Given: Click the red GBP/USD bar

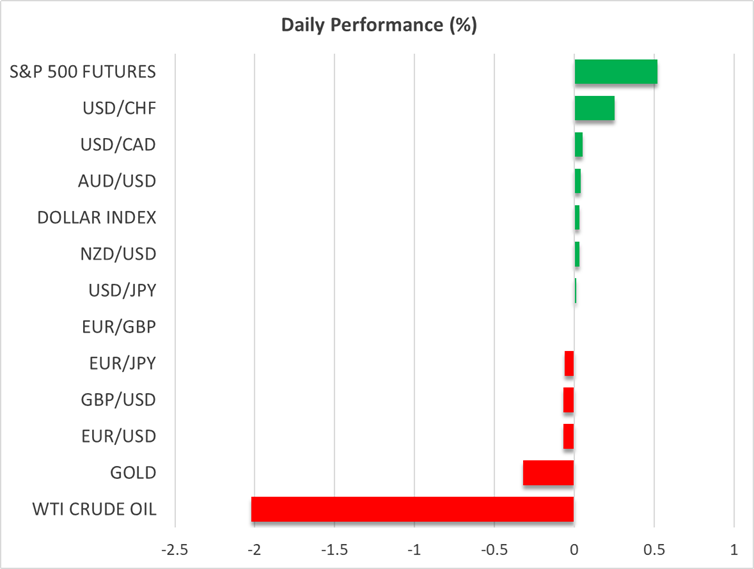Looking at the screenshot, I should point(568,400).
